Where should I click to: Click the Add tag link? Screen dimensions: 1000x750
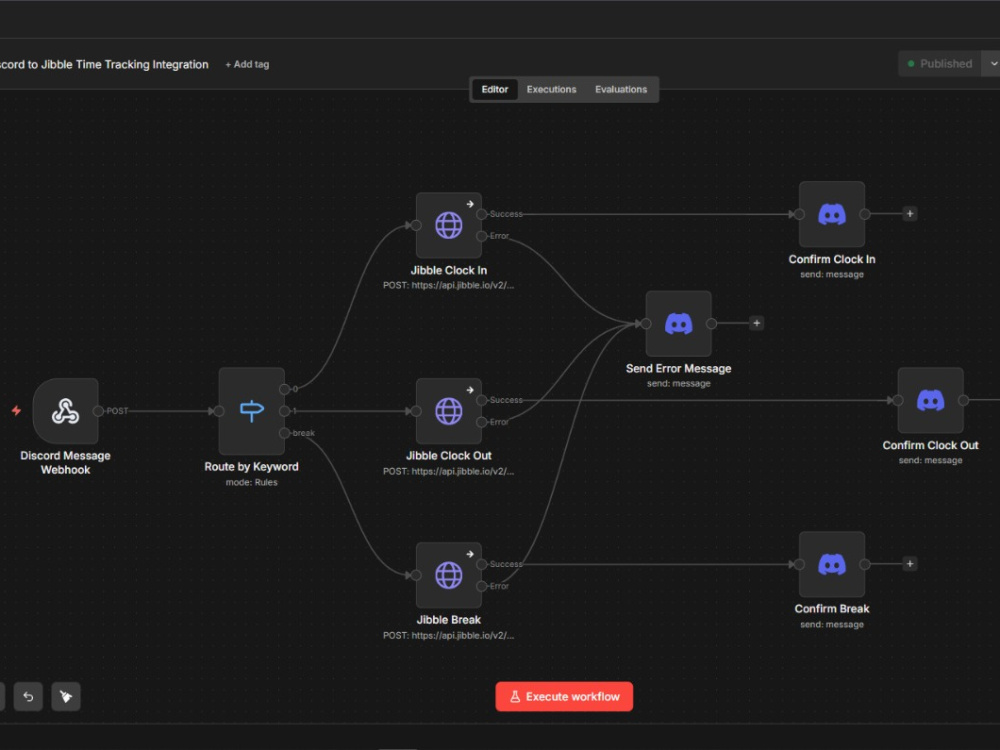pyautogui.click(x=247, y=64)
